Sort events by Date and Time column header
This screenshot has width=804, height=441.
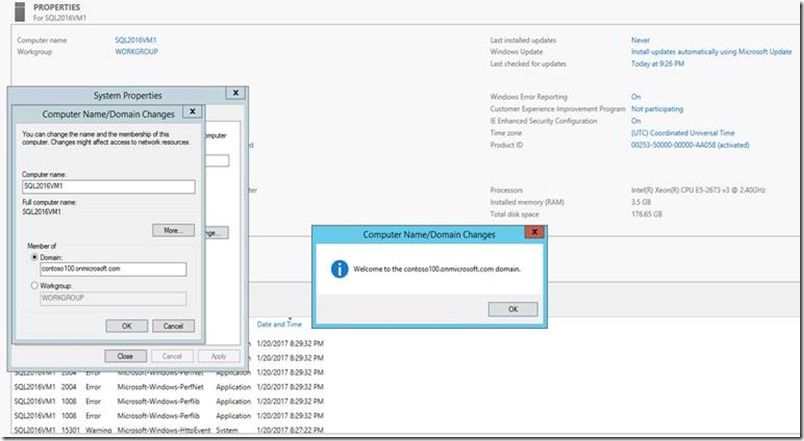(279, 324)
